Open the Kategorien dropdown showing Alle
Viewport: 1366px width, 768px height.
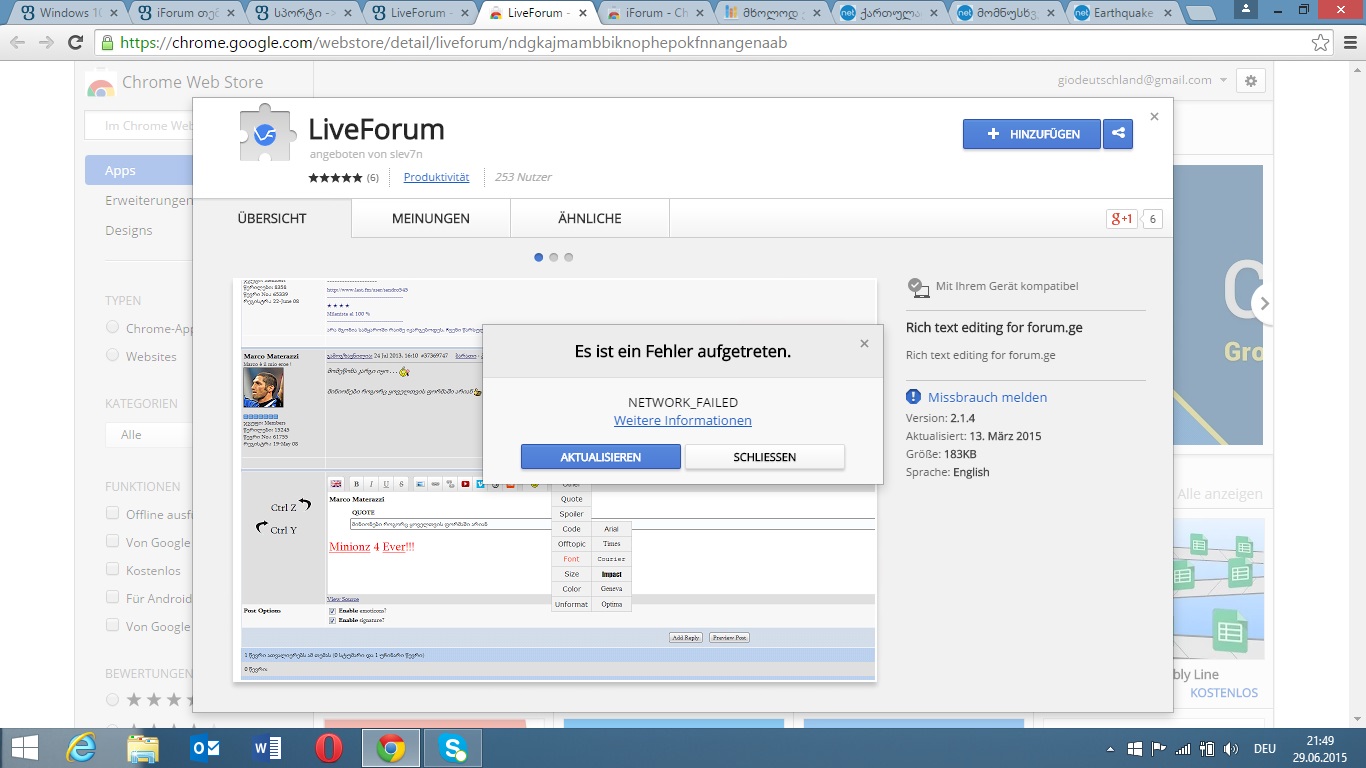coord(149,435)
